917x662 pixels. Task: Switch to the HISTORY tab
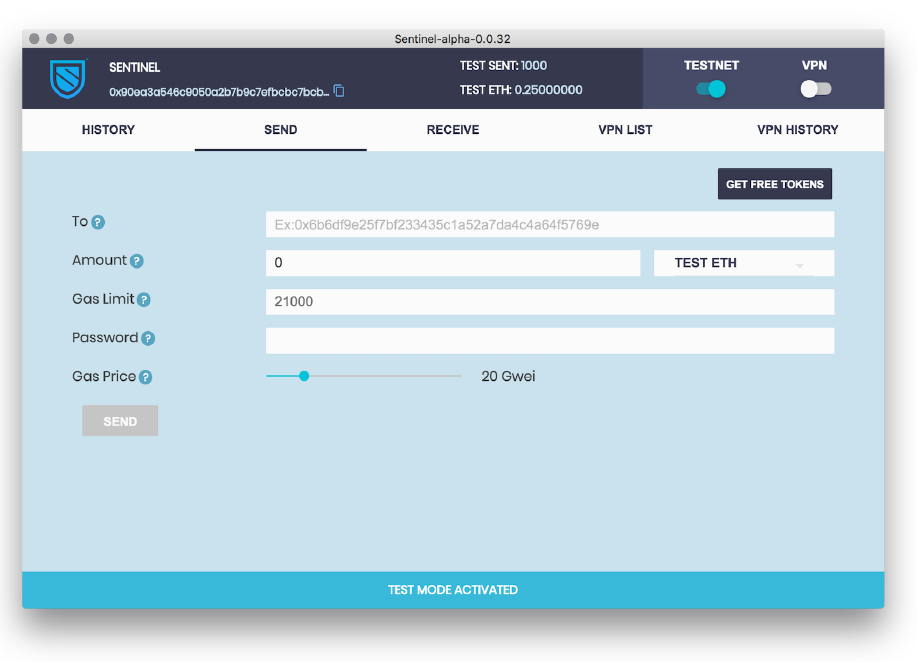pyautogui.click(x=108, y=130)
